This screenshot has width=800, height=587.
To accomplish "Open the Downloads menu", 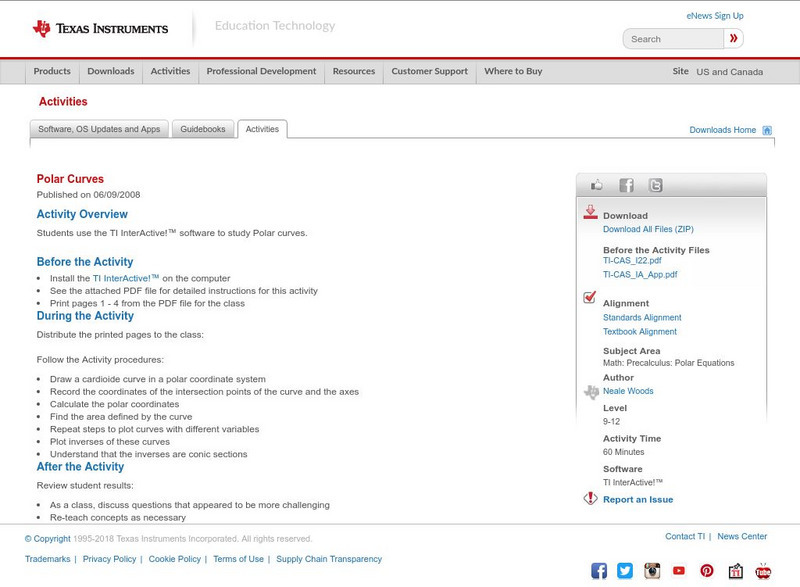I will (x=111, y=71).
